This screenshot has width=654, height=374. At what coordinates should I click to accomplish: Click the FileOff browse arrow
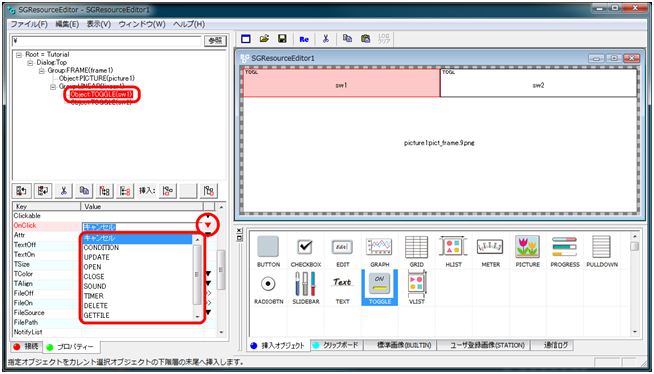click(x=209, y=293)
